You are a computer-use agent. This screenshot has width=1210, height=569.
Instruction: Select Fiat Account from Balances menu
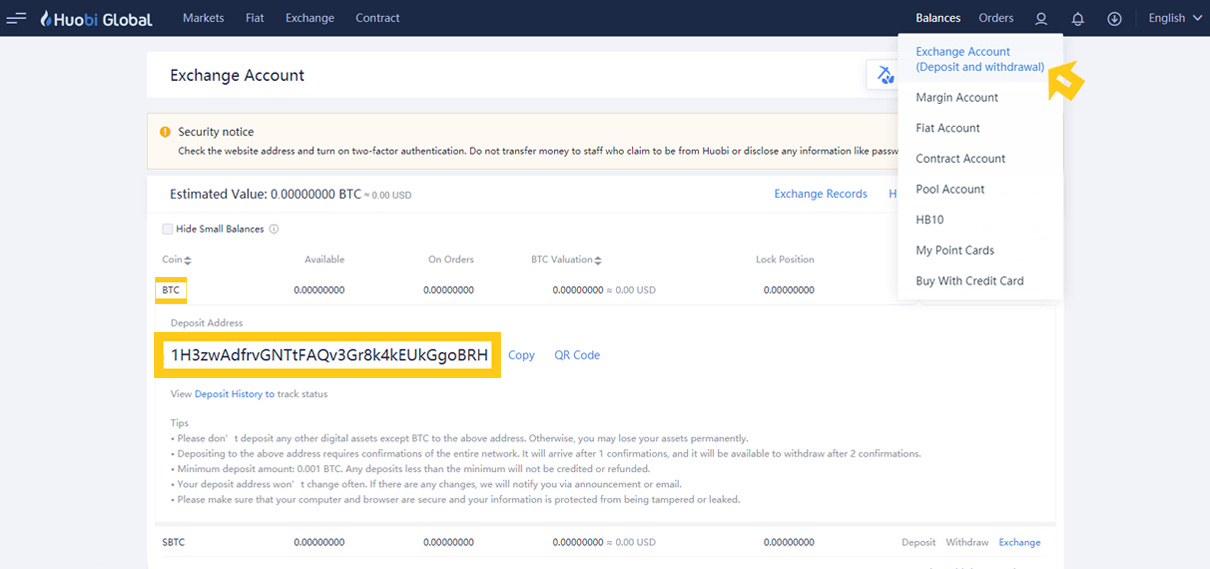[948, 128]
